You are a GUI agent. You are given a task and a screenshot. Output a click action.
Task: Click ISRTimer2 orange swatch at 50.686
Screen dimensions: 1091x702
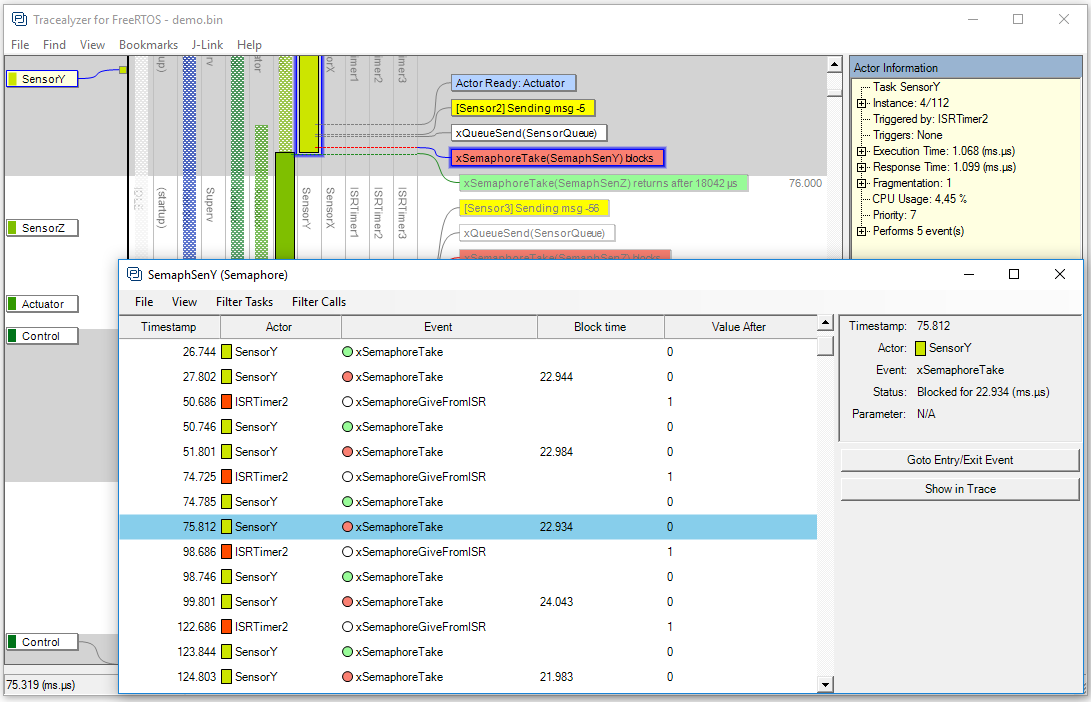(x=226, y=402)
